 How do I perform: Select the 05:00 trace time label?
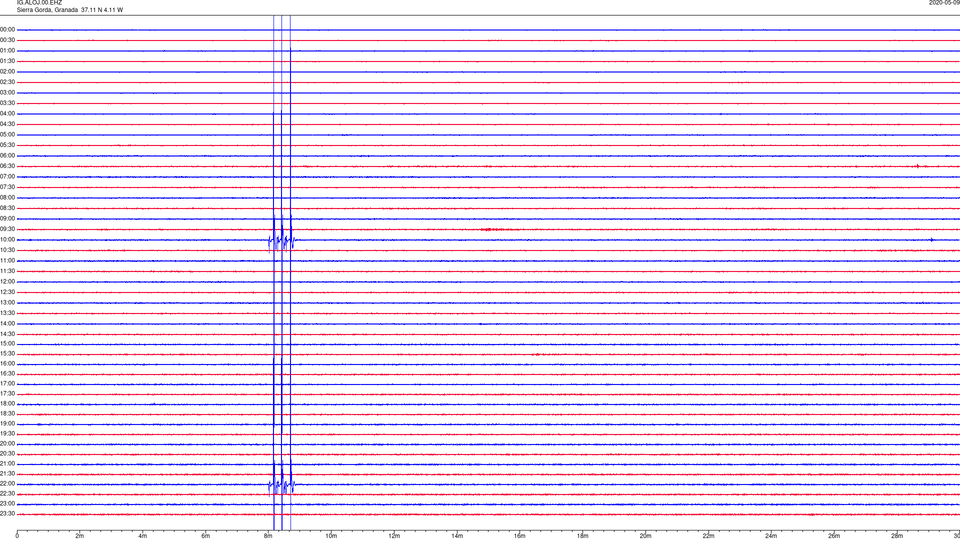[7, 134]
